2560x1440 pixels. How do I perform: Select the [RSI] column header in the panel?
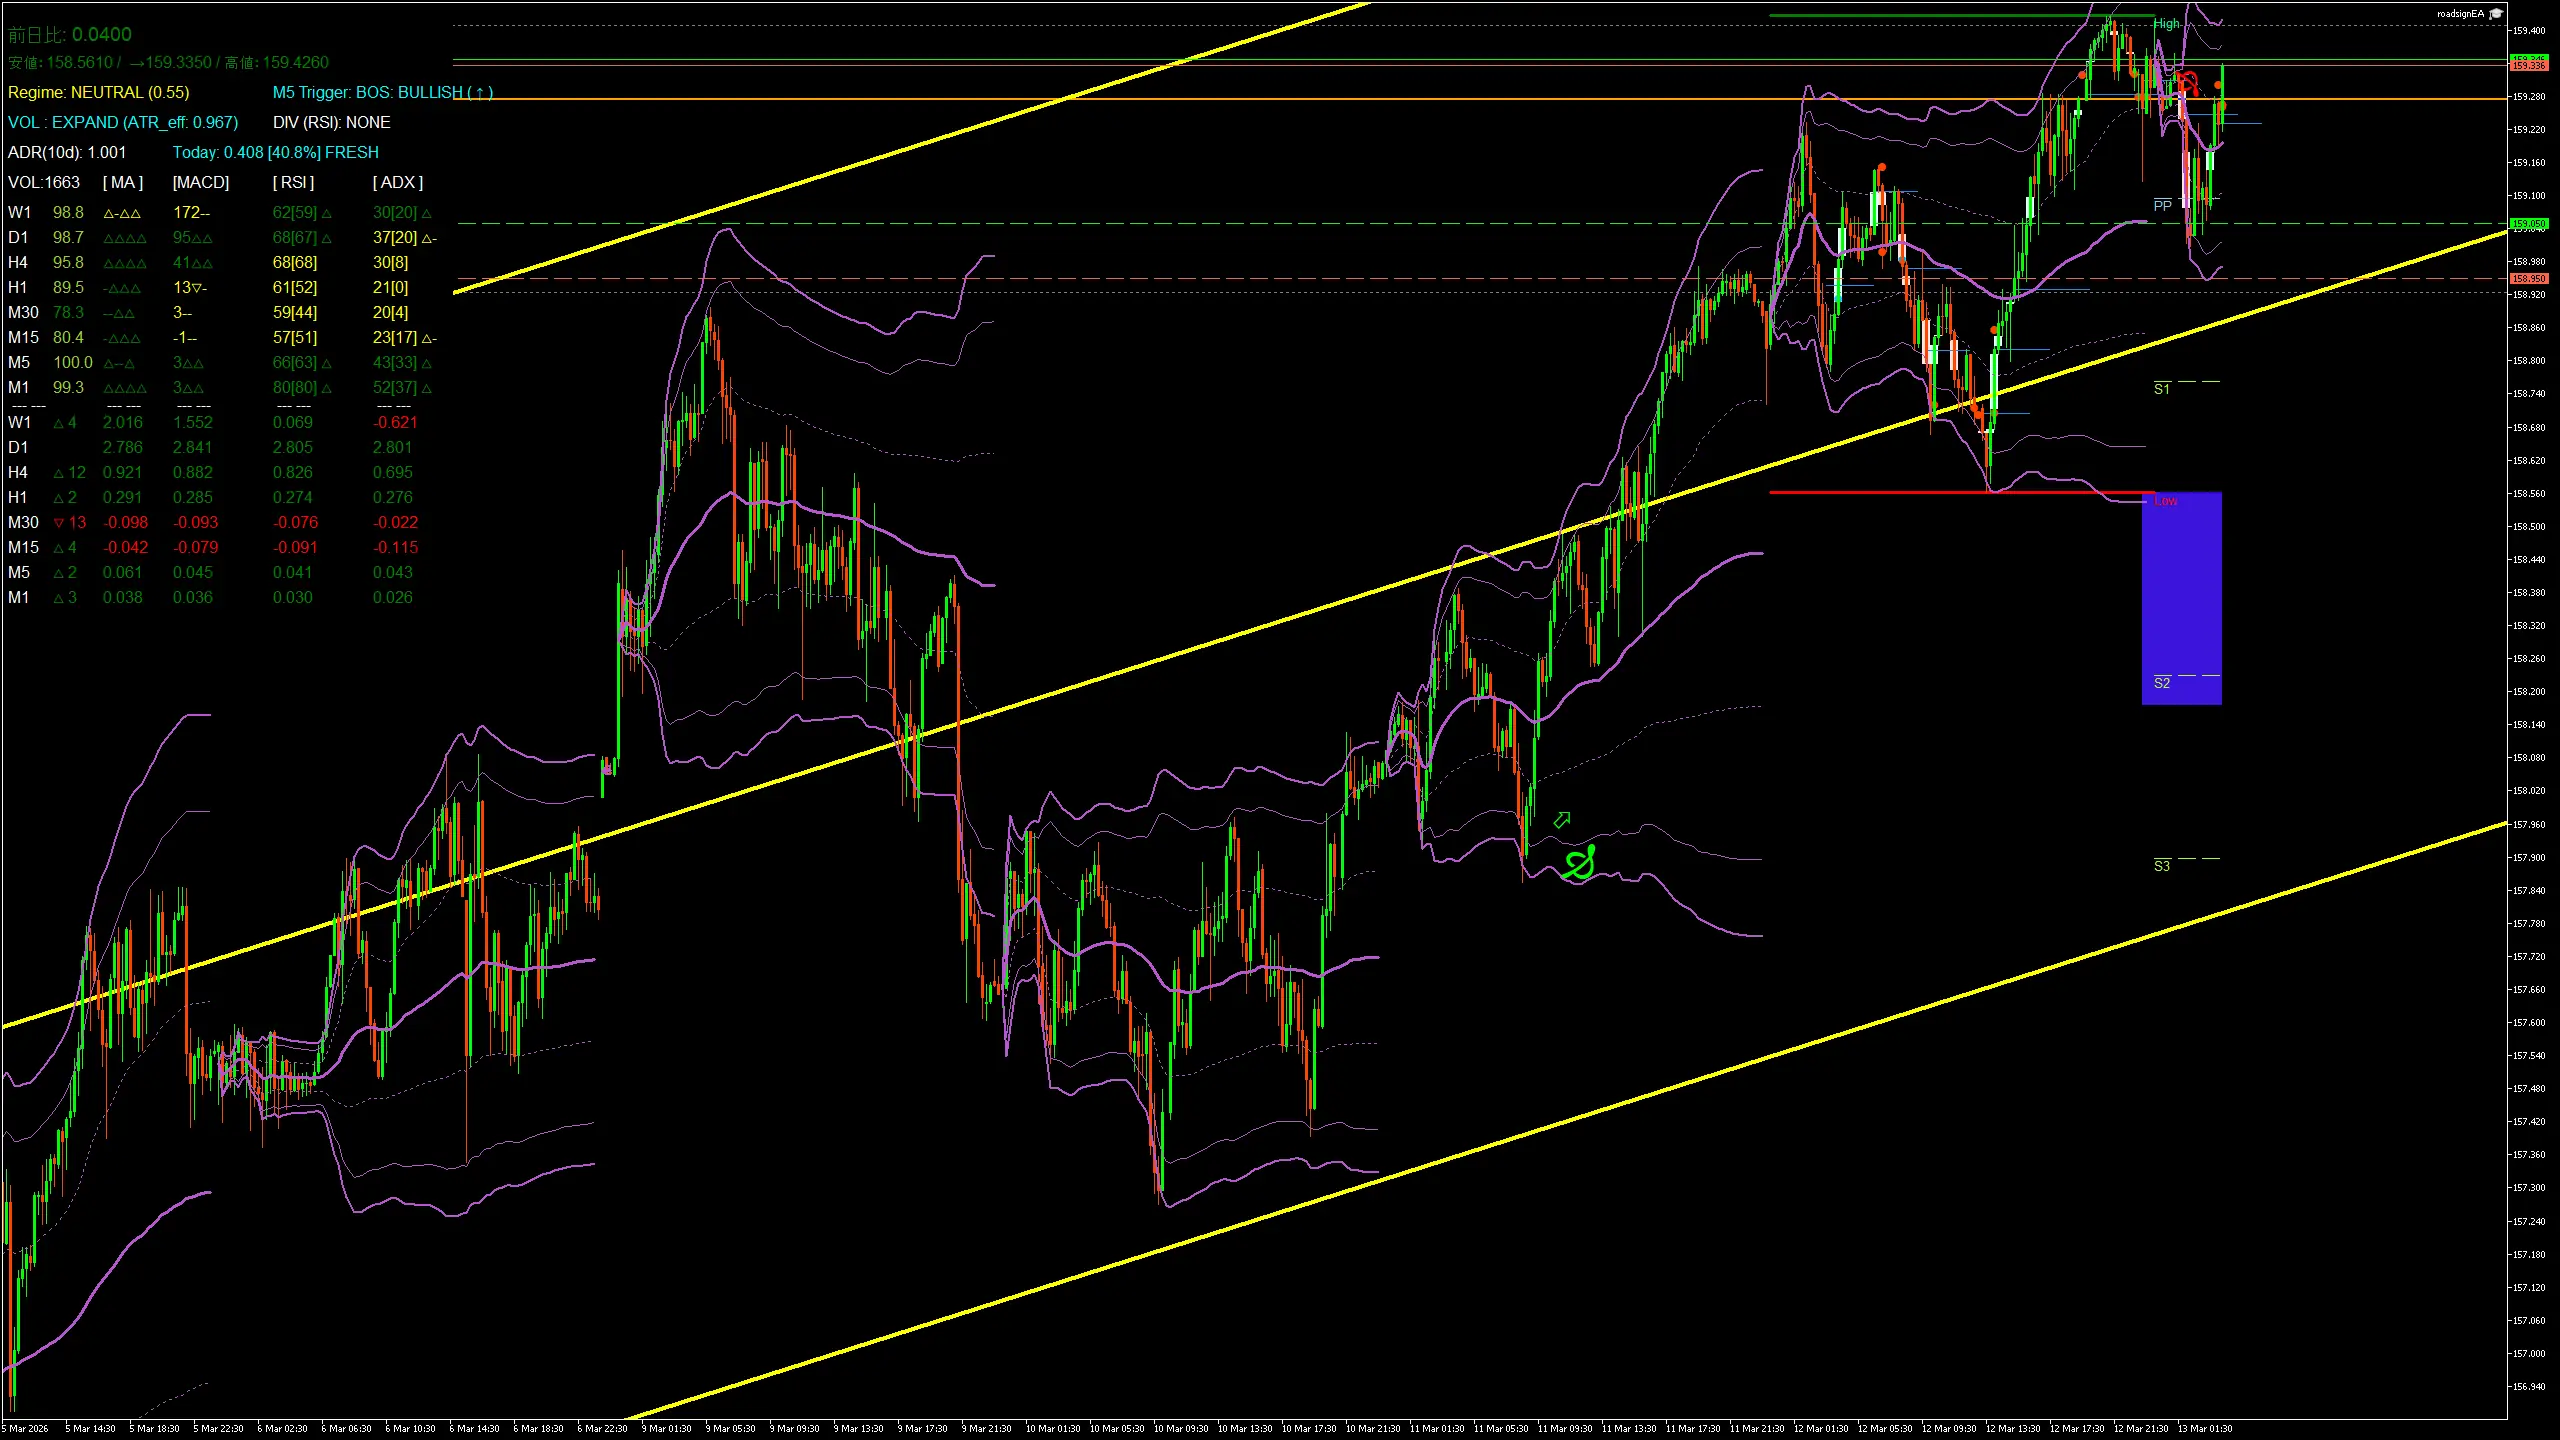[x=292, y=182]
